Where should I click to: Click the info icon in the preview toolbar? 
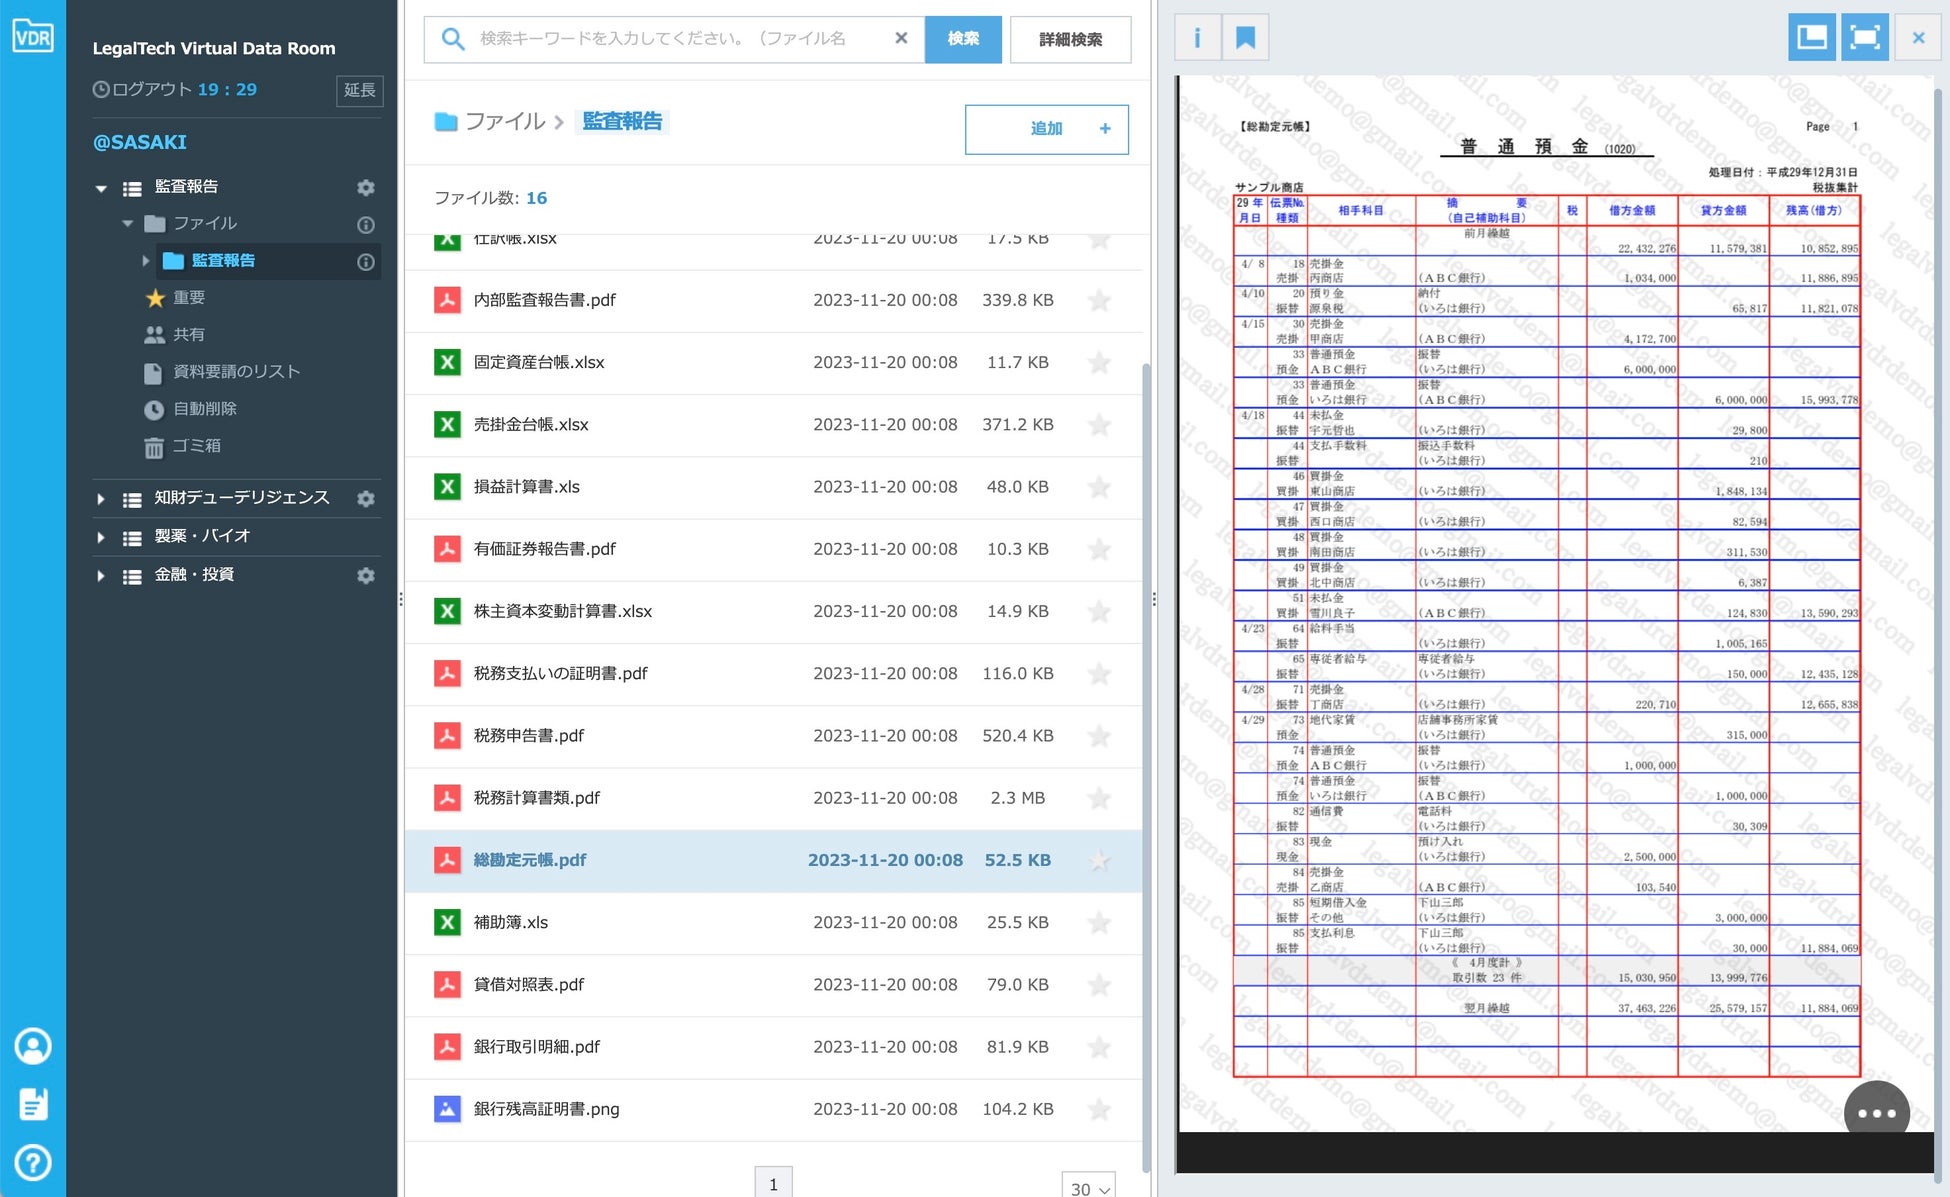(1197, 38)
